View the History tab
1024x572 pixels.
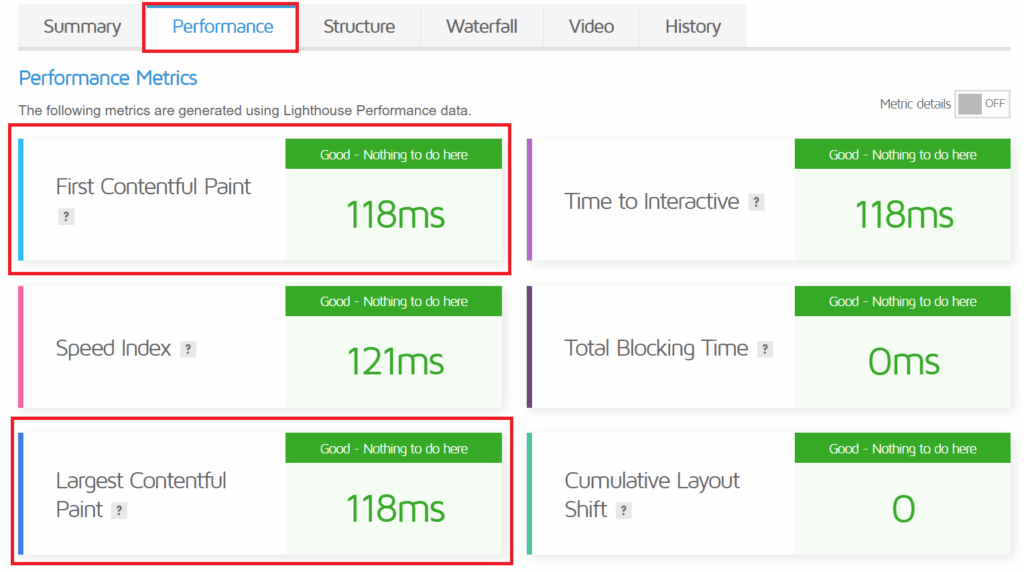(693, 27)
